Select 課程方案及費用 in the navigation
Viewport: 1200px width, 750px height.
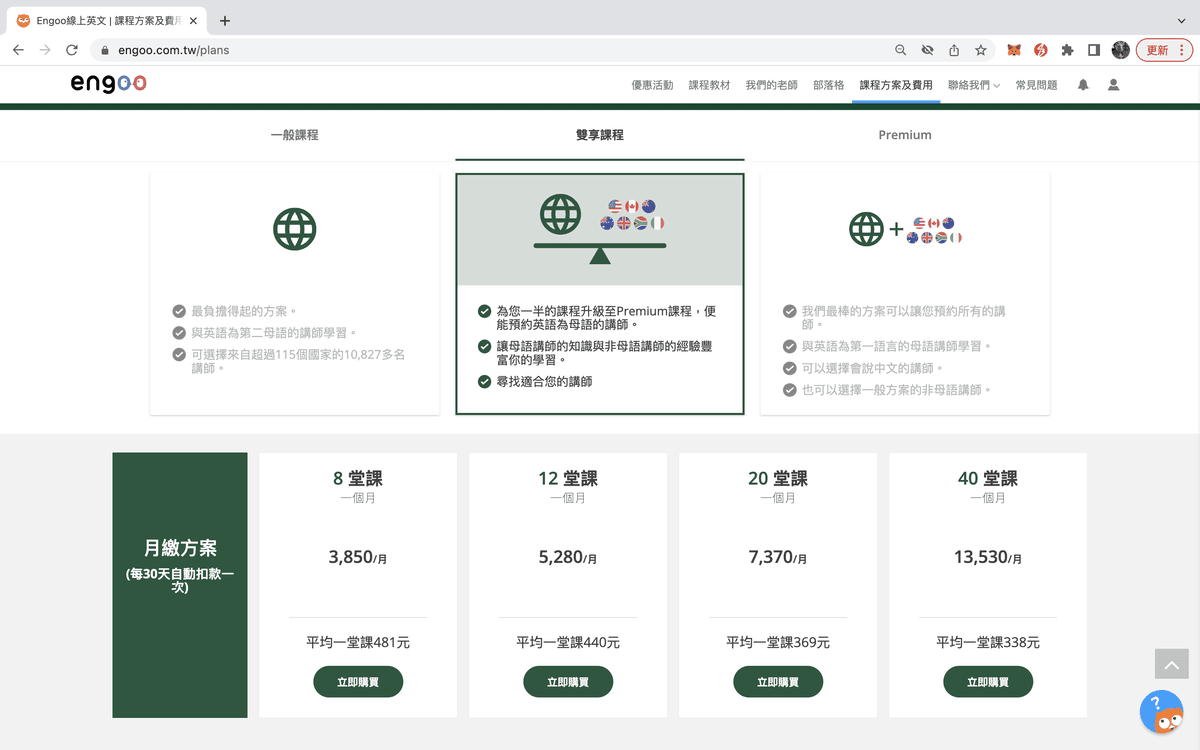tap(896, 85)
